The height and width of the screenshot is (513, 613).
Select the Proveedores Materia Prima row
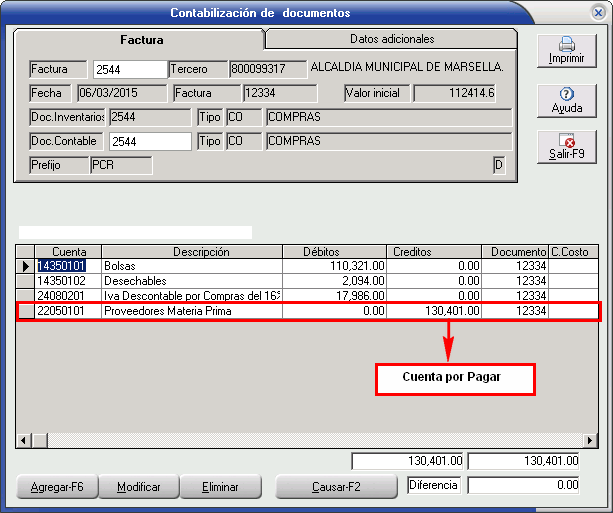(191, 311)
